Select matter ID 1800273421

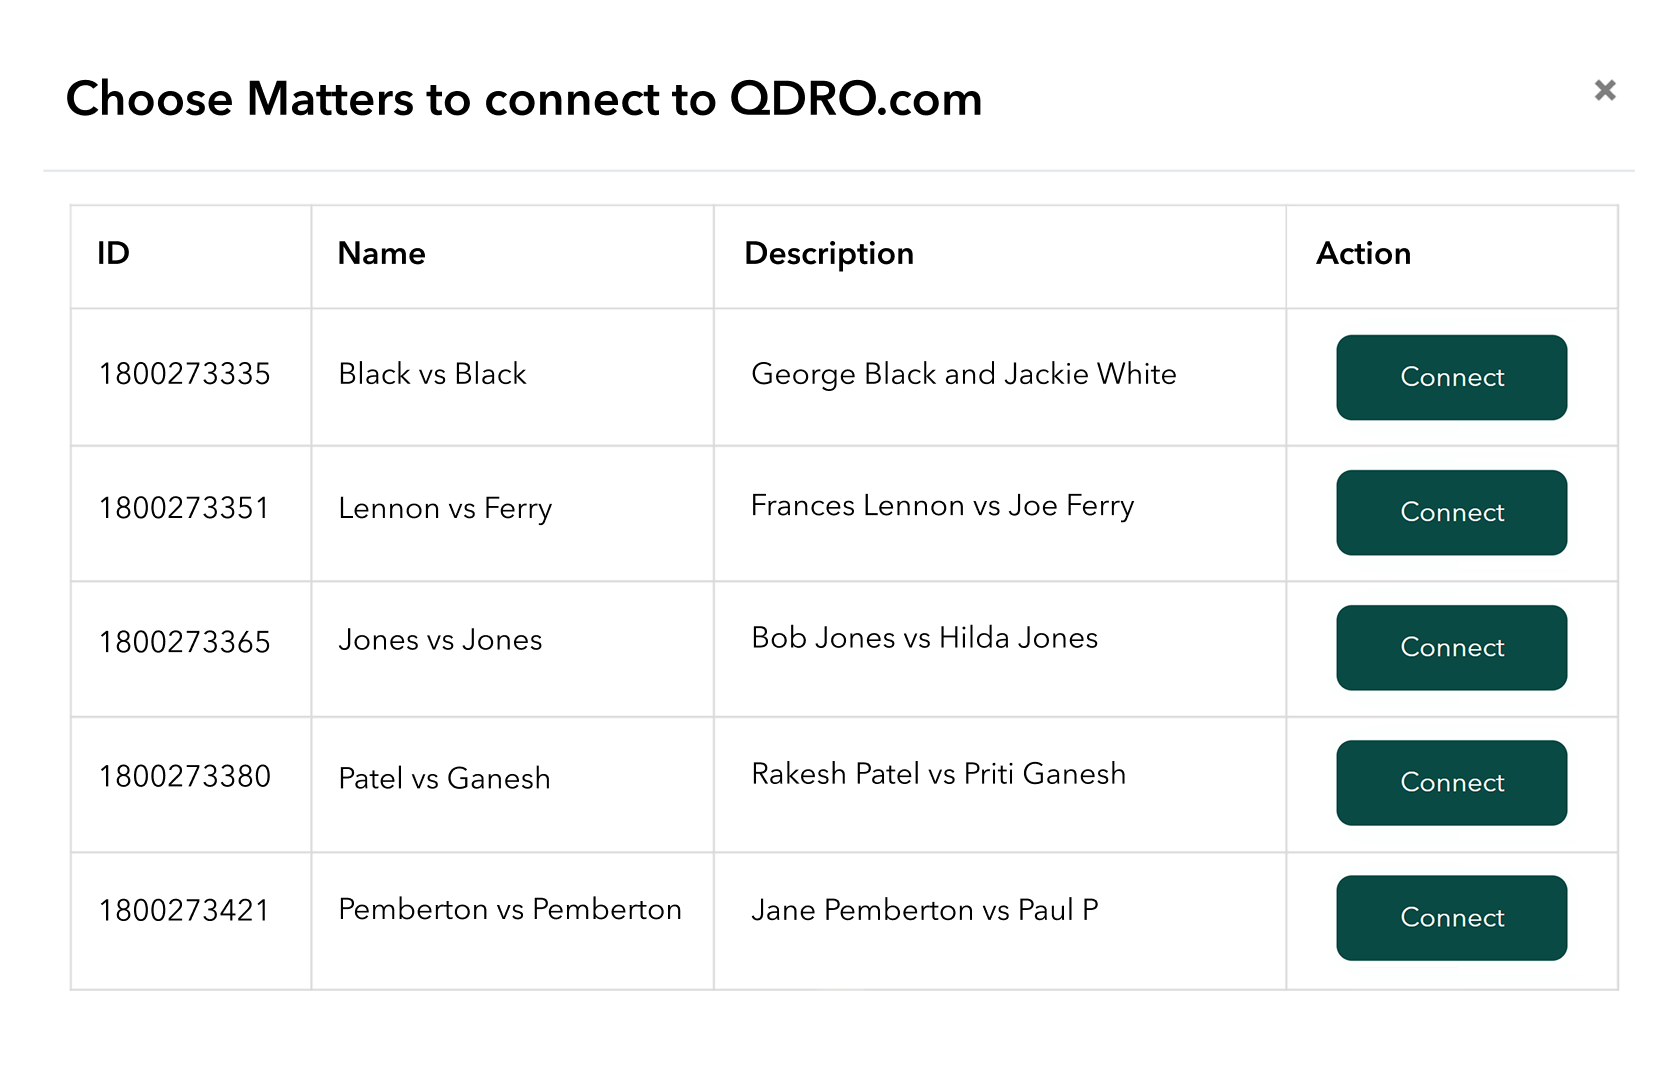click(x=185, y=911)
